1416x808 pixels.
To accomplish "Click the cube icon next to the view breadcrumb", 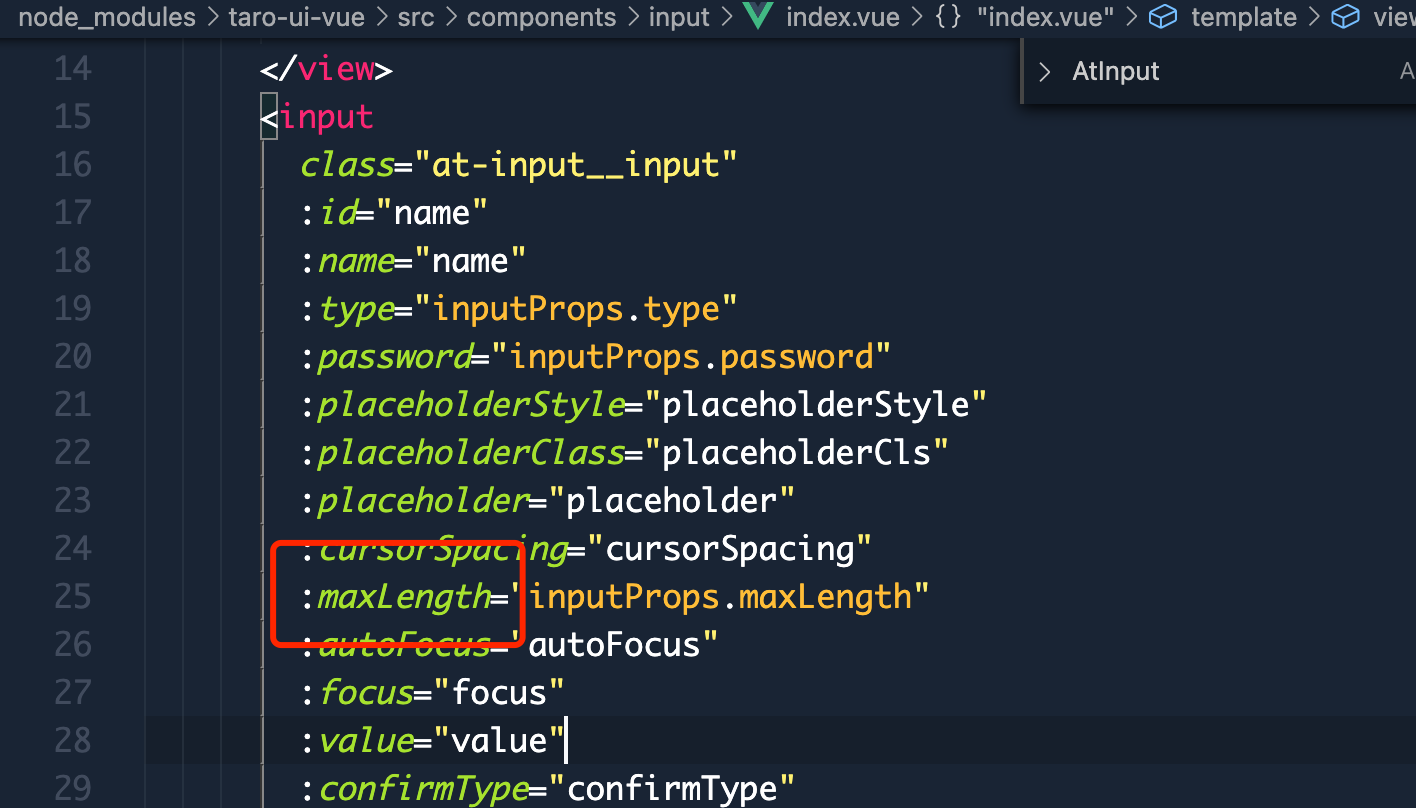I will (1345, 17).
